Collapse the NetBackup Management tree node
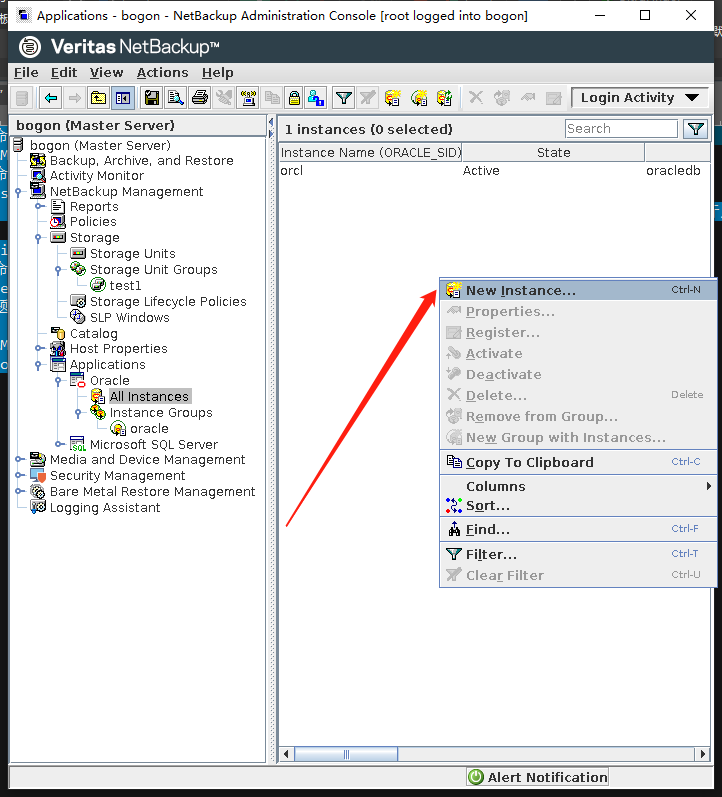The image size is (722, 797). (x=18, y=192)
